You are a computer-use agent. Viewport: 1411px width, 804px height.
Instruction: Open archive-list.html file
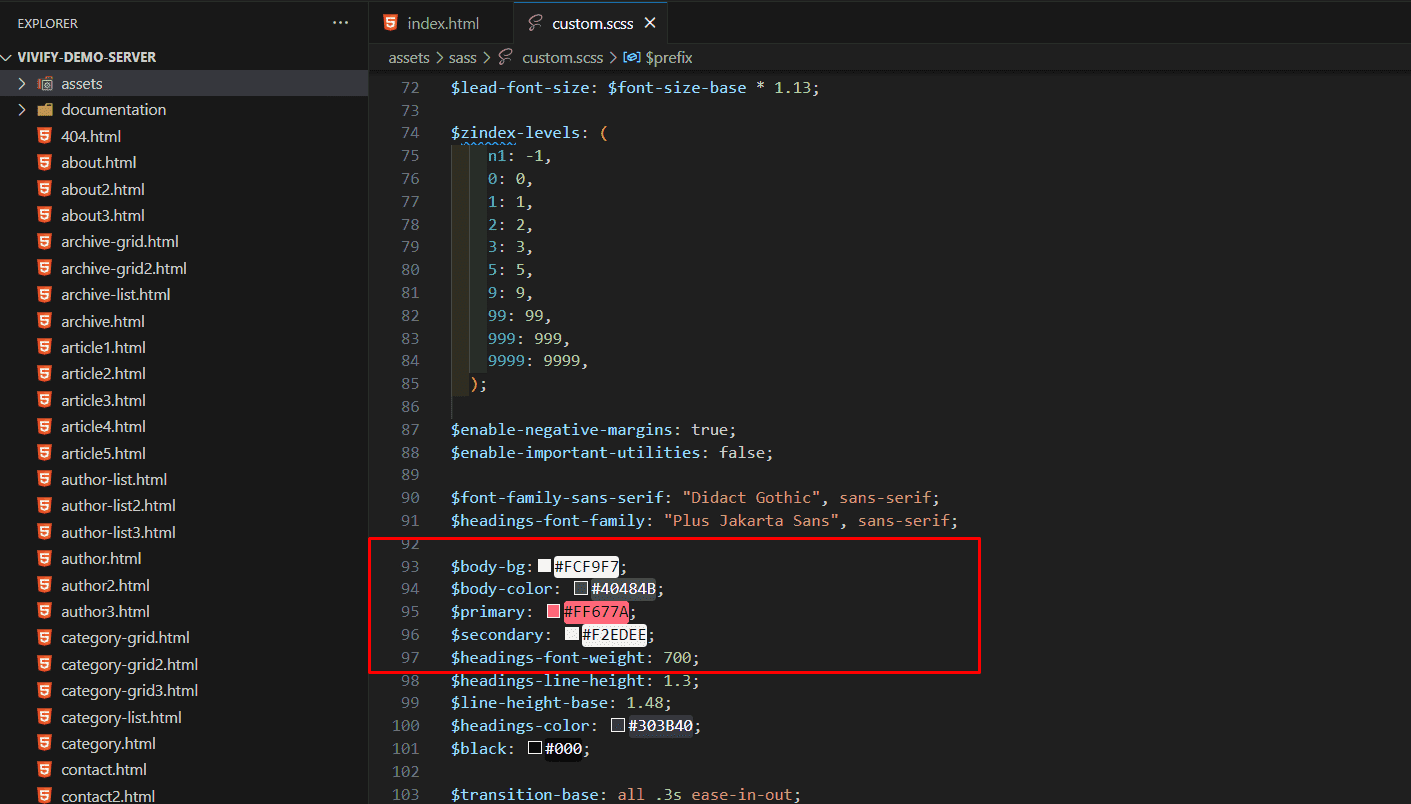coord(116,294)
